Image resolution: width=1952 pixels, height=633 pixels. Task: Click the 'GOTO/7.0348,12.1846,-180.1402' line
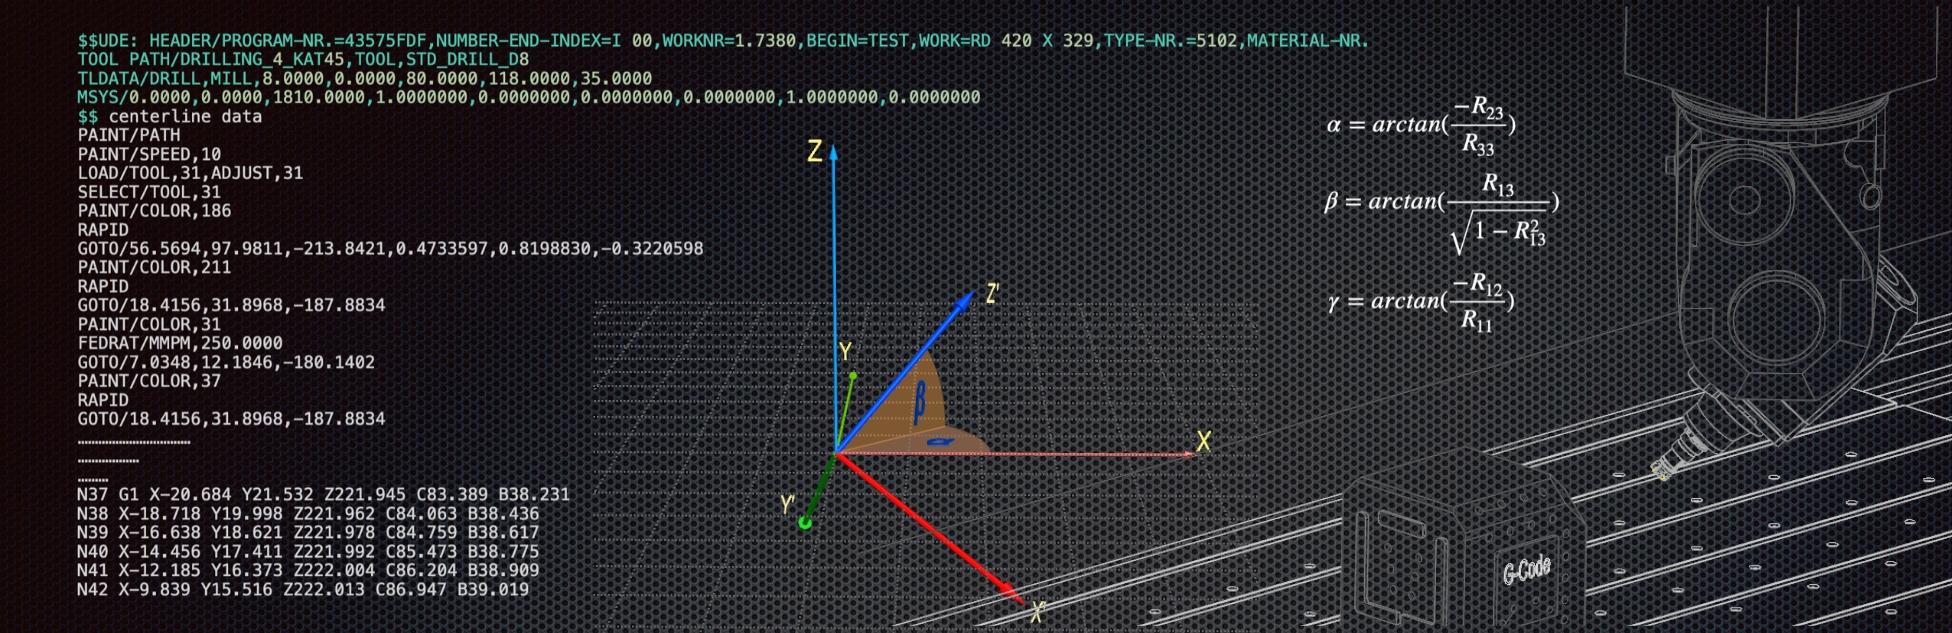[226, 362]
